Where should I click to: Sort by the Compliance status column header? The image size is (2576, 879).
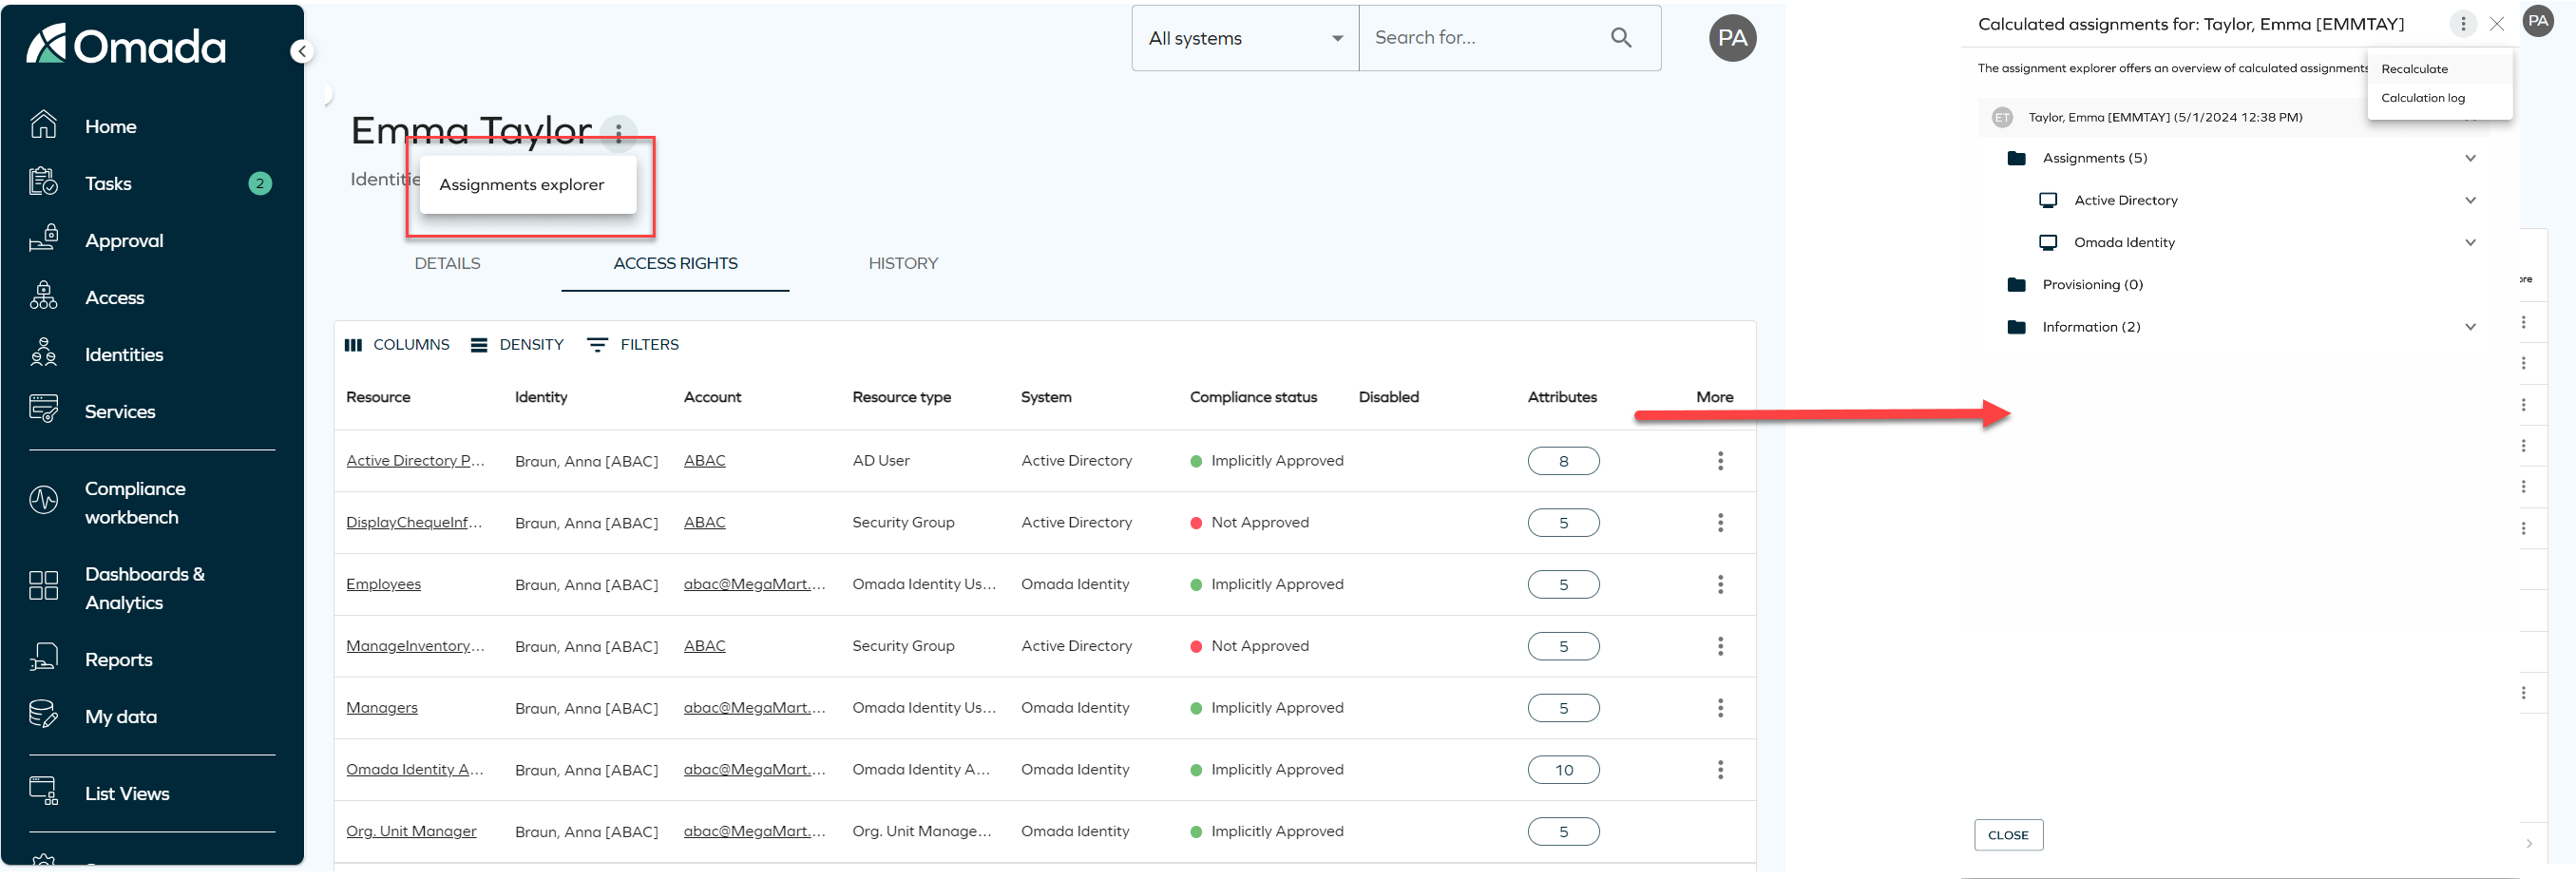1253,397
